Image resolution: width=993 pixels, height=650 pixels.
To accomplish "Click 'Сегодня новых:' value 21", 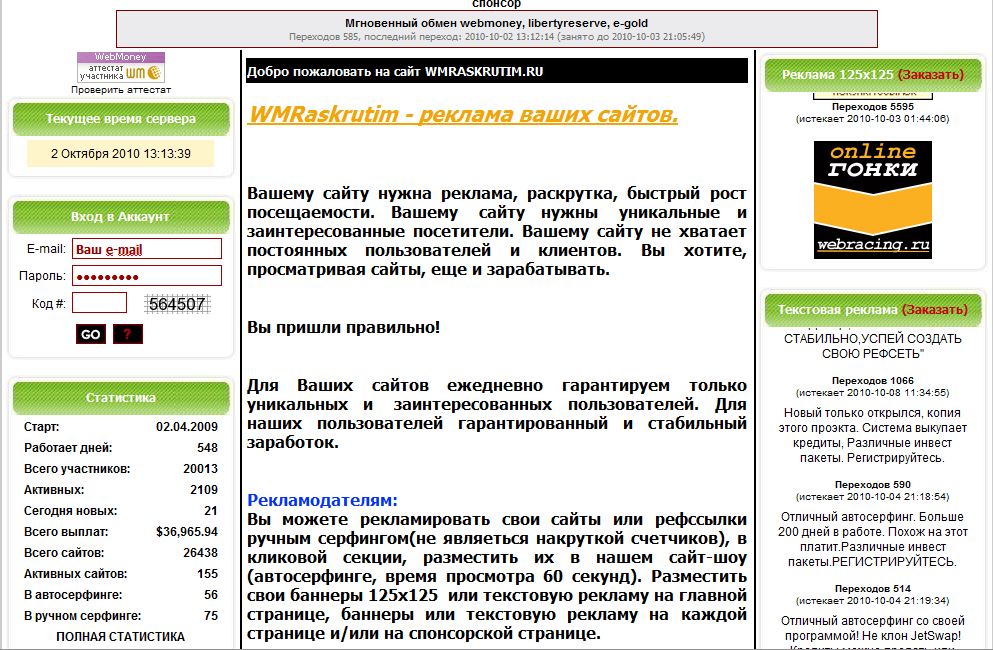I will (211, 511).
